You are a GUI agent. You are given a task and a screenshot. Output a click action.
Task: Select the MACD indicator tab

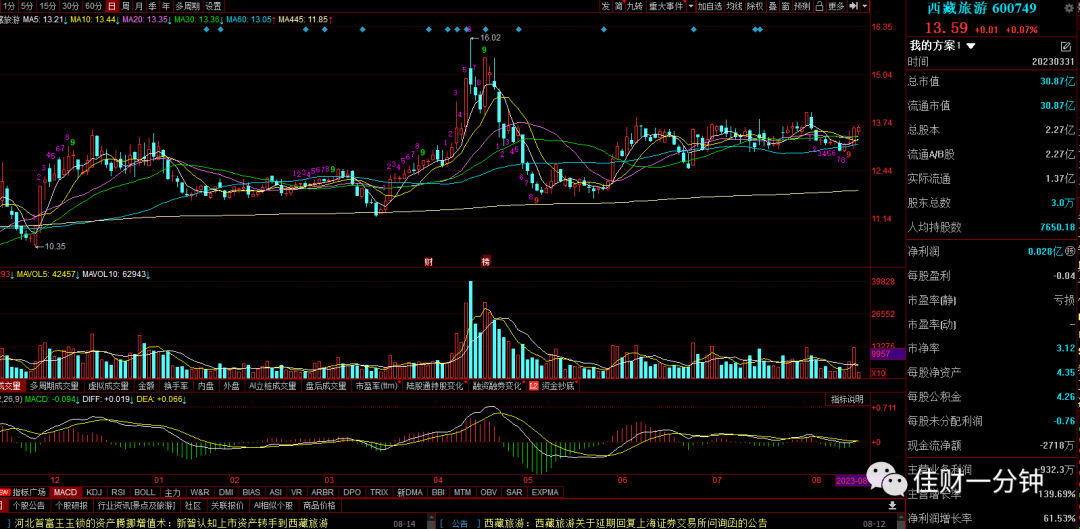pos(65,492)
